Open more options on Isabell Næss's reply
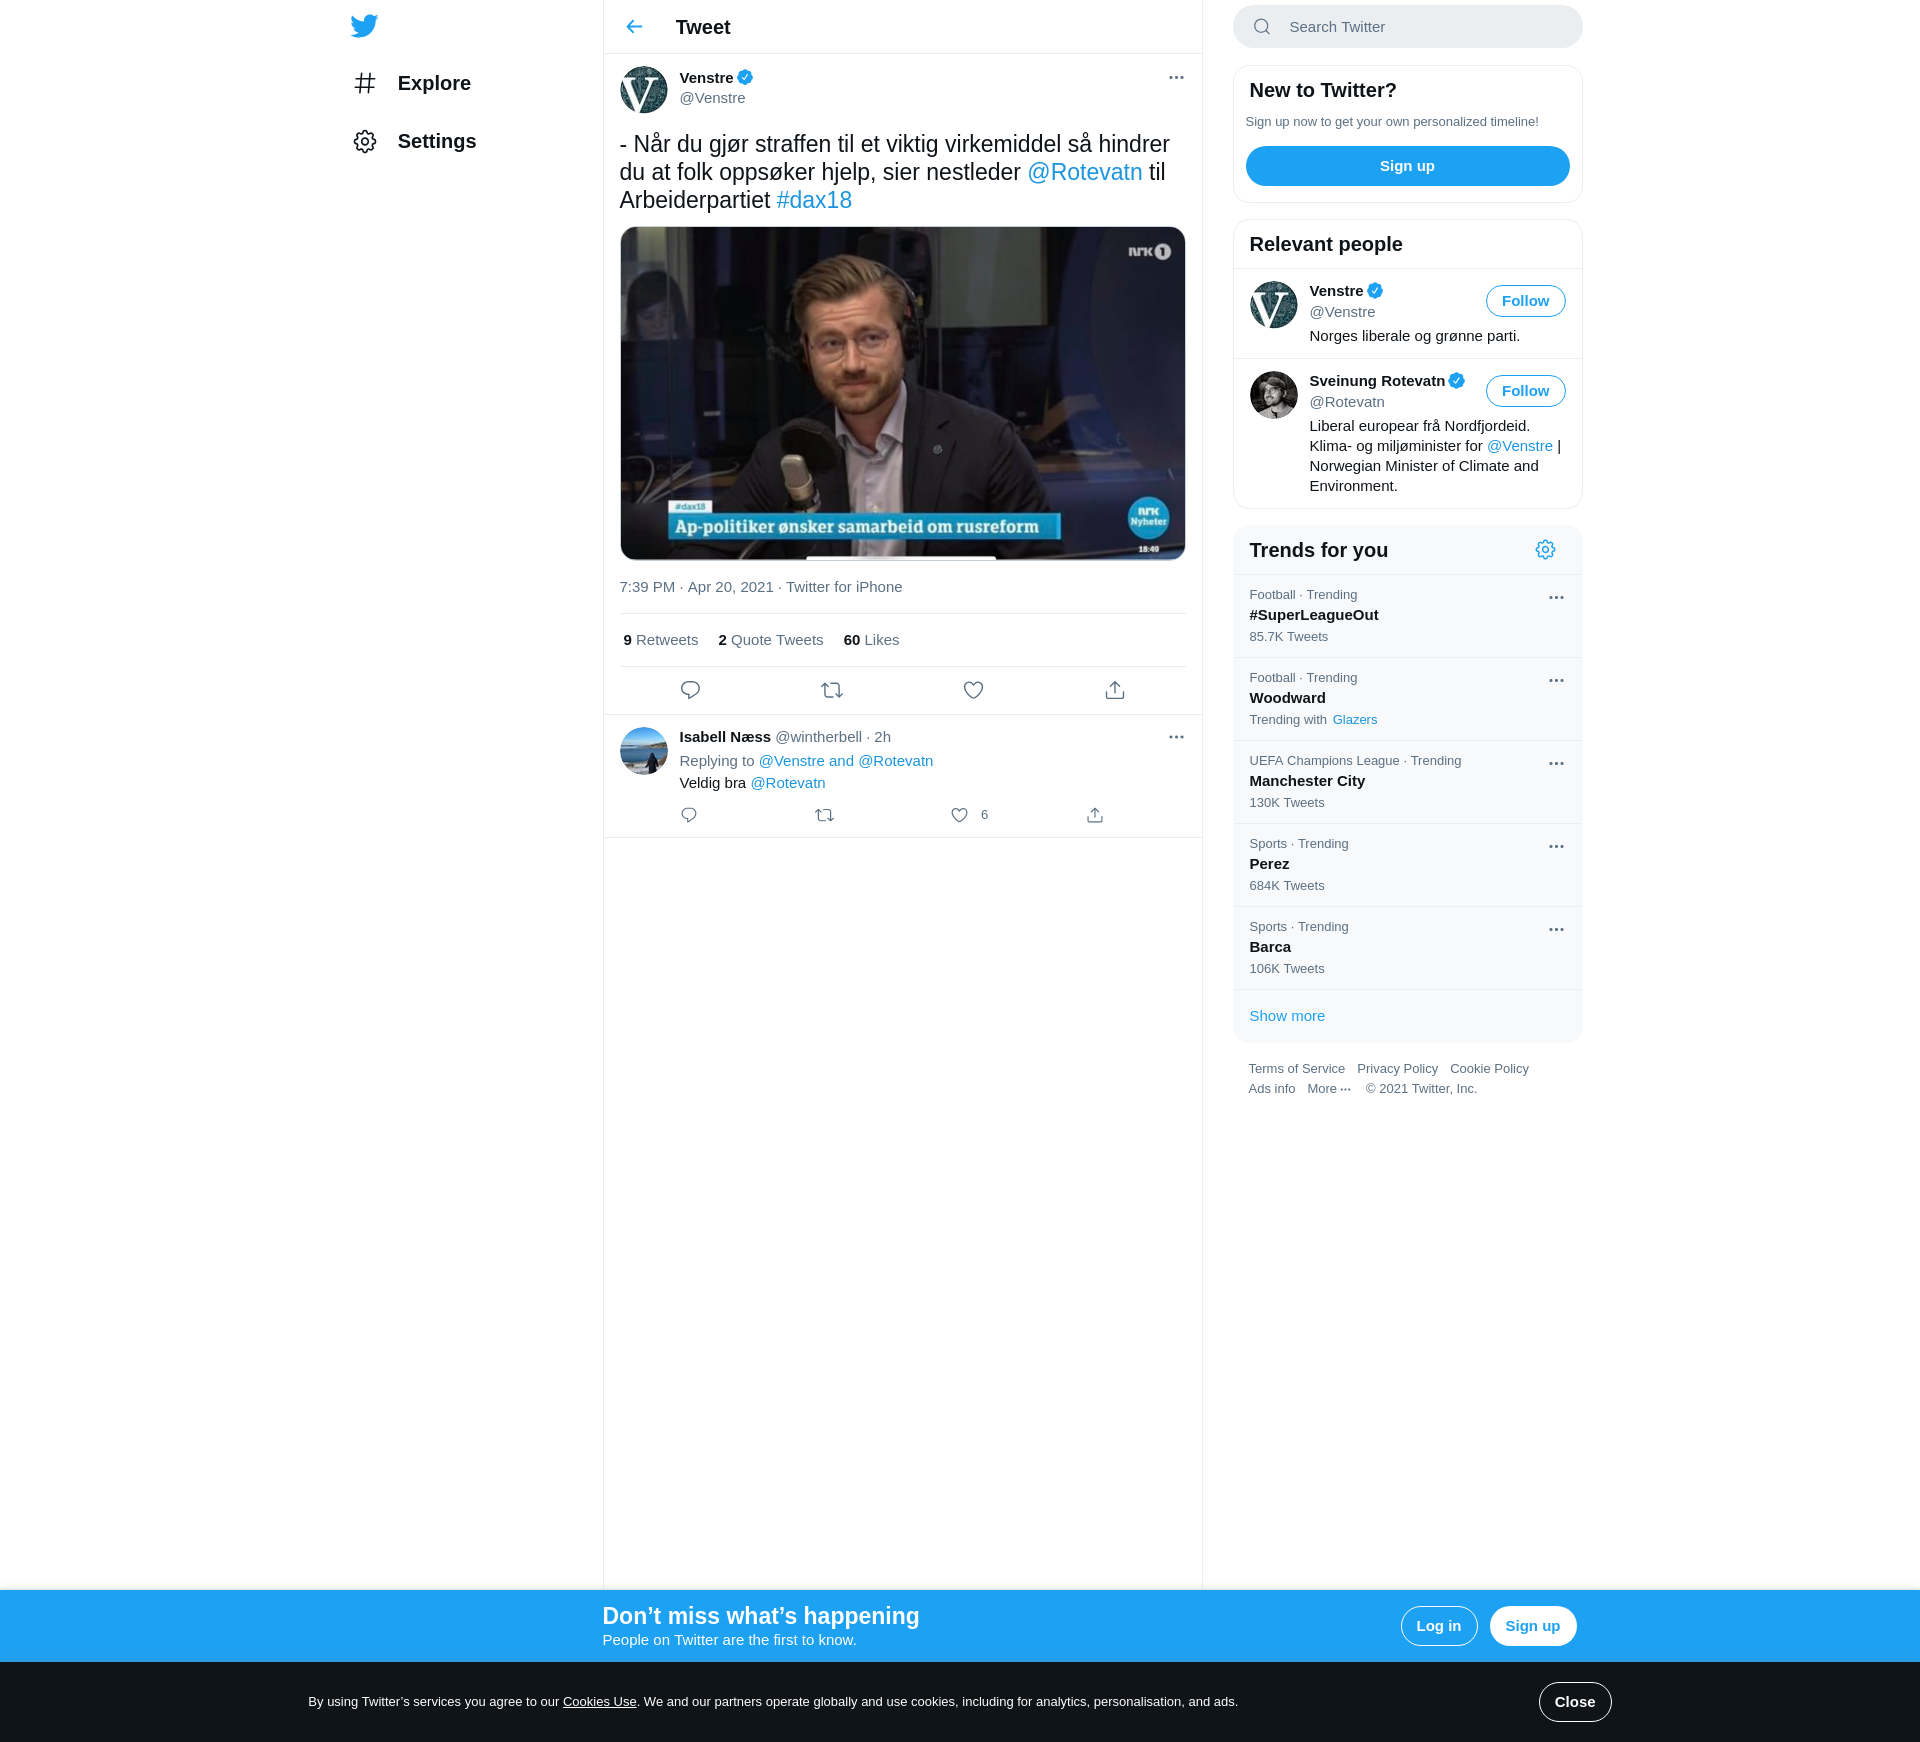The image size is (1920, 1742). [x=1176, y=737]
